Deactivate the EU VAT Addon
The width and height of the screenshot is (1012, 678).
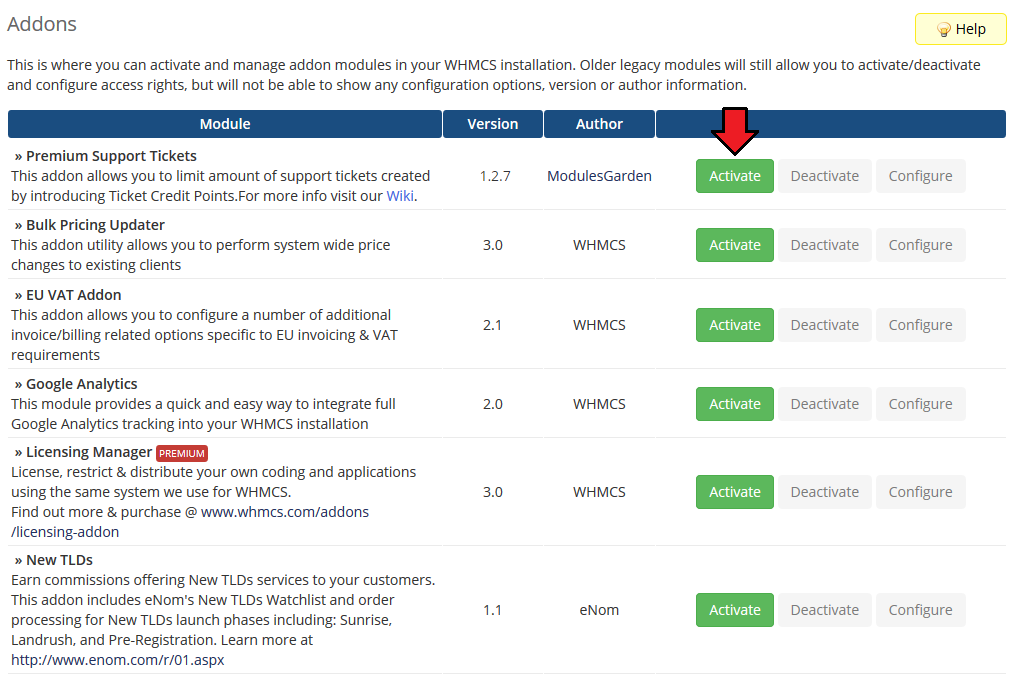[825, 325]
